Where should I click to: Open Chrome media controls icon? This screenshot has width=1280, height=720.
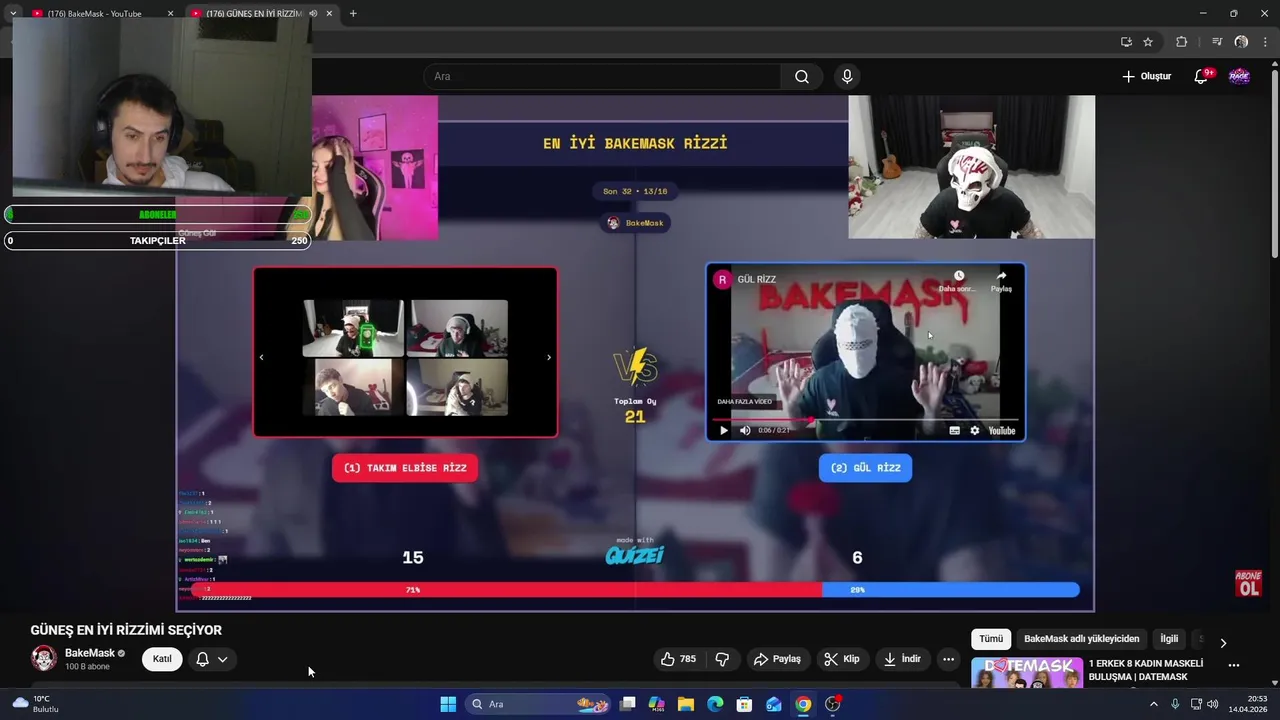1216,42
